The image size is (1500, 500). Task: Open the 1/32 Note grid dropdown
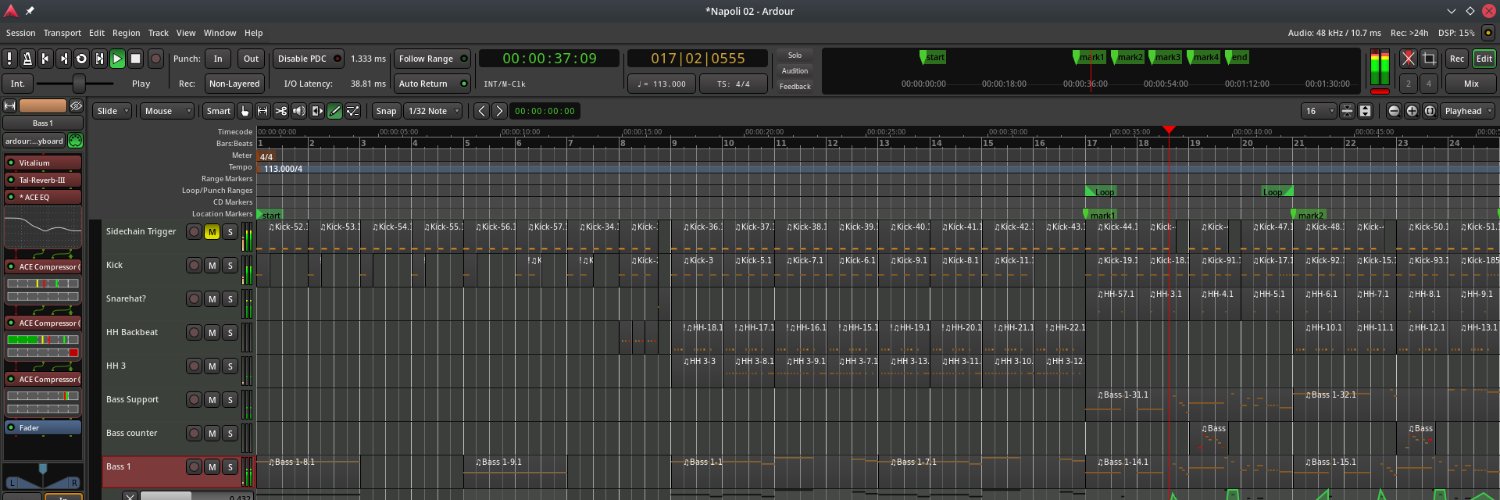pos(433,111)
